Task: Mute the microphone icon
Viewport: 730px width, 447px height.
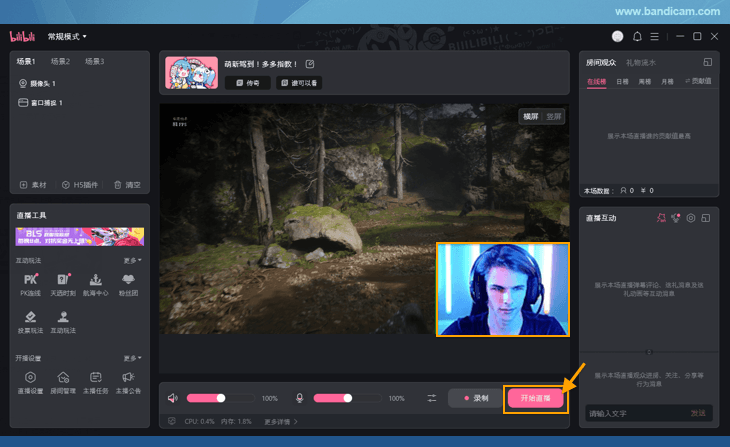Action: 299,398
